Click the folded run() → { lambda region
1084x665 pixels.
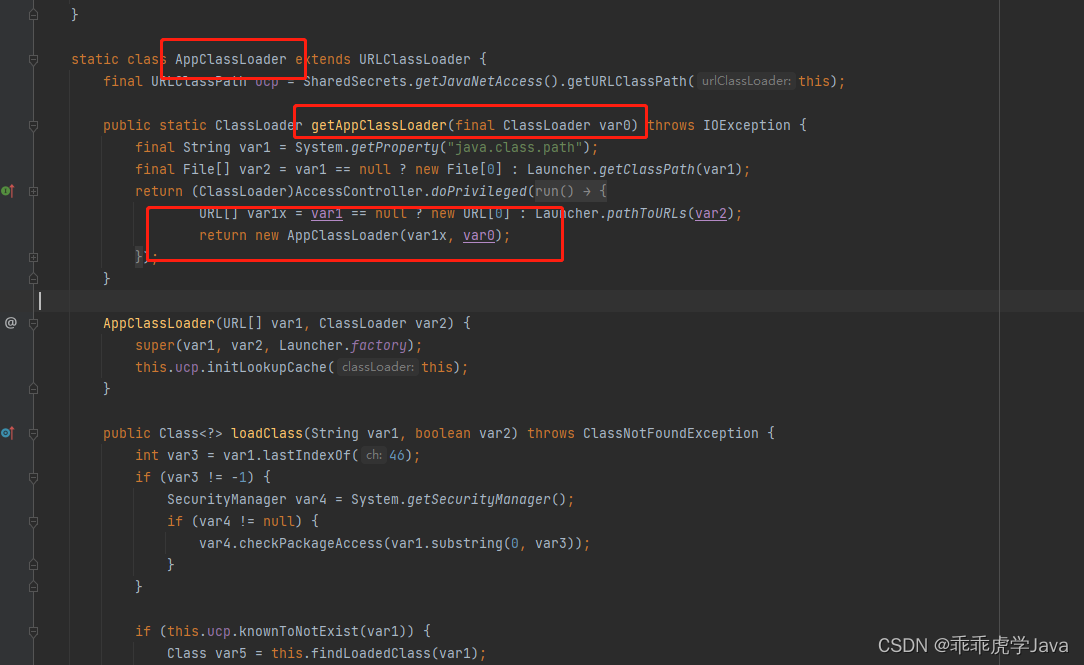tap(570, 191)
